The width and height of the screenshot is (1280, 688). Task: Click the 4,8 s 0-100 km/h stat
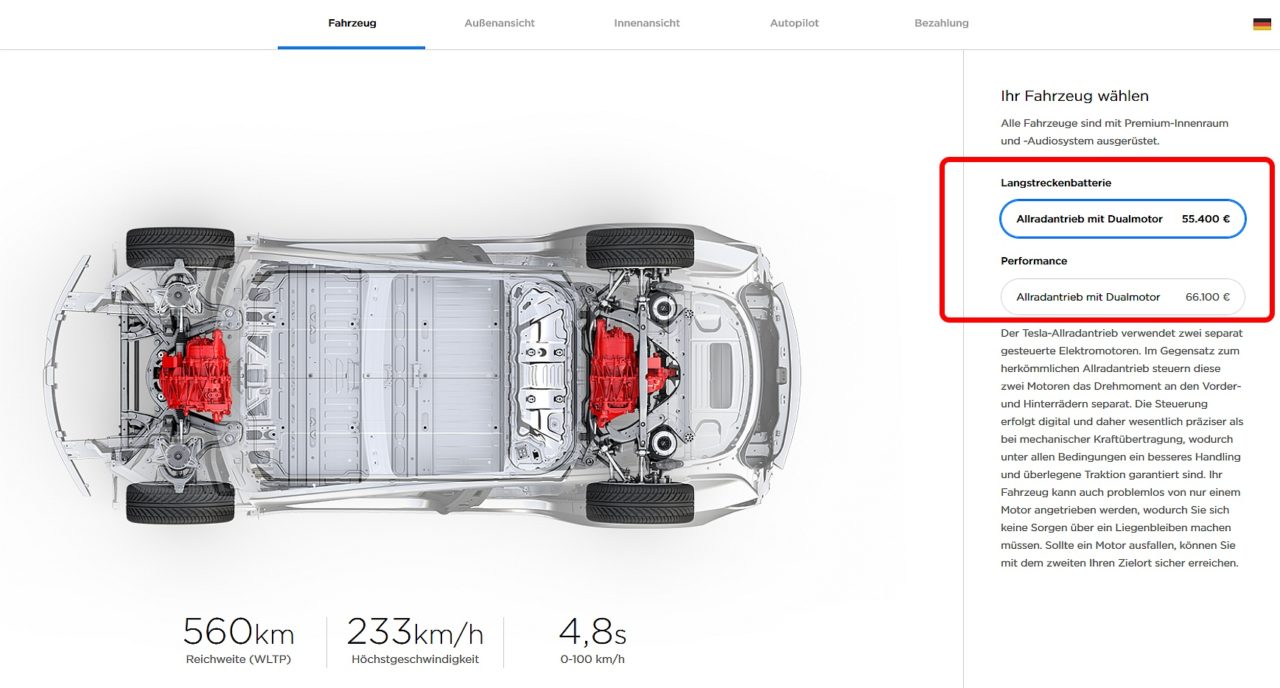tap(592, 641)
